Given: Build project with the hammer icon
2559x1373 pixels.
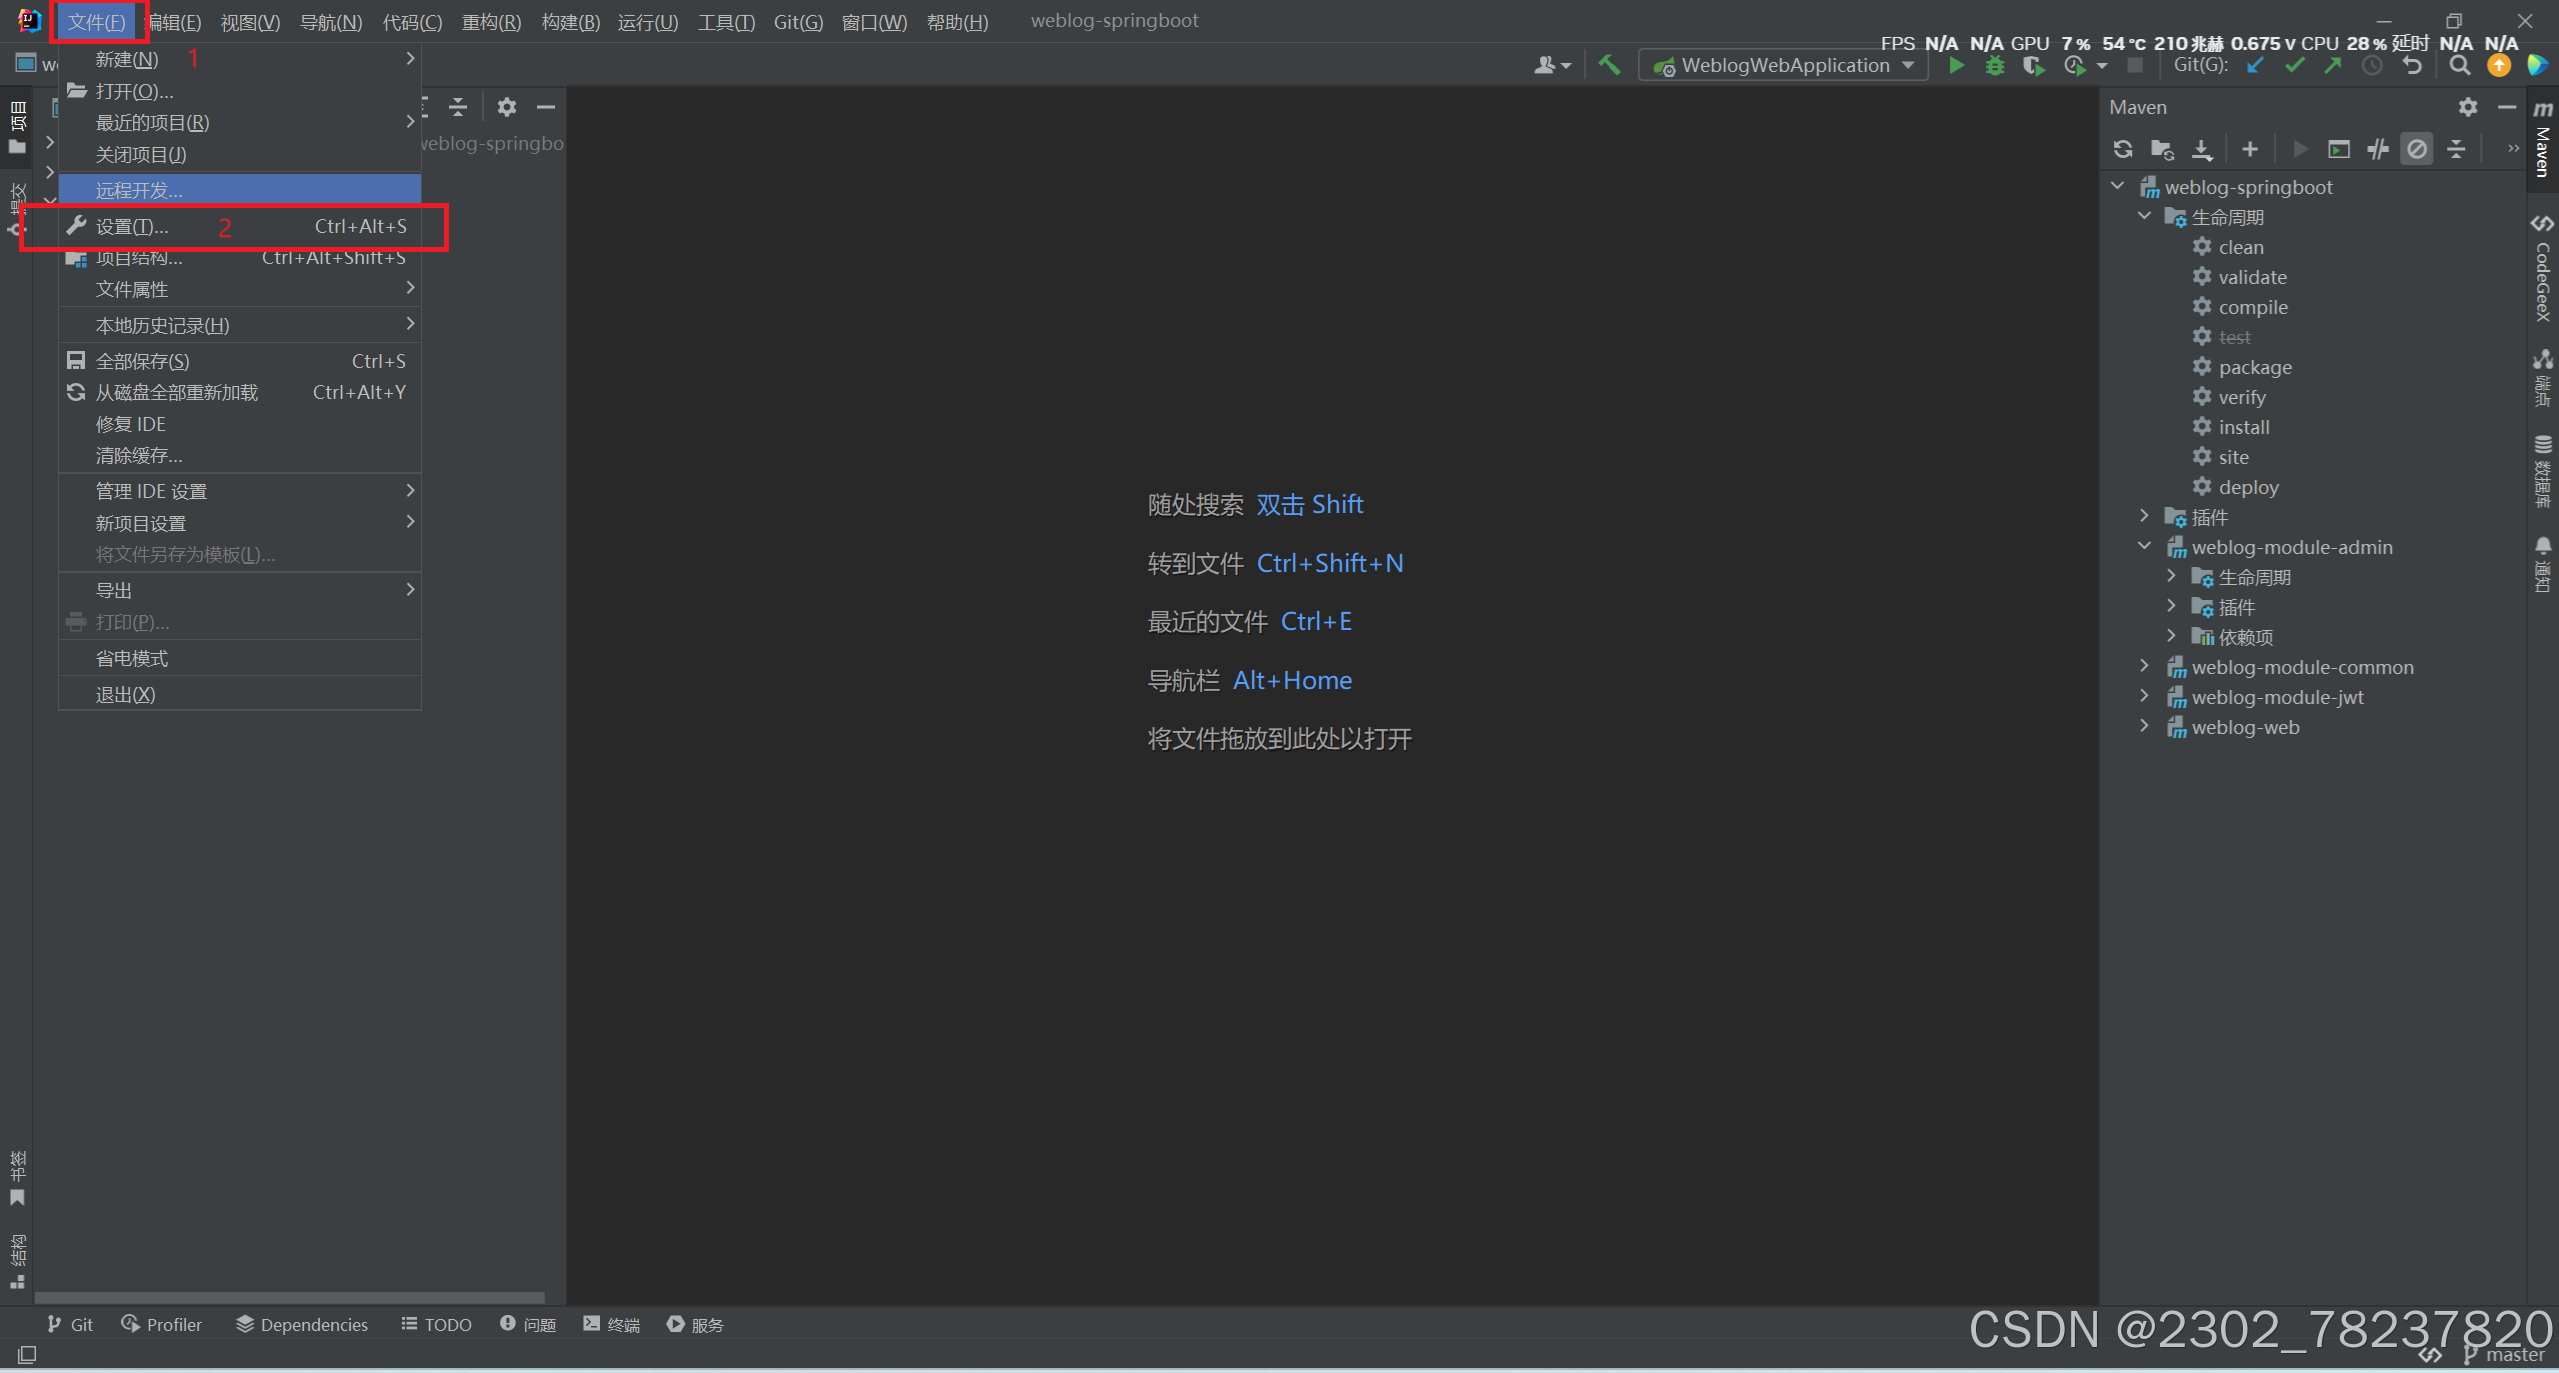Looking at the screenshot, I should pyautogui.click(x=1609, y=66).
